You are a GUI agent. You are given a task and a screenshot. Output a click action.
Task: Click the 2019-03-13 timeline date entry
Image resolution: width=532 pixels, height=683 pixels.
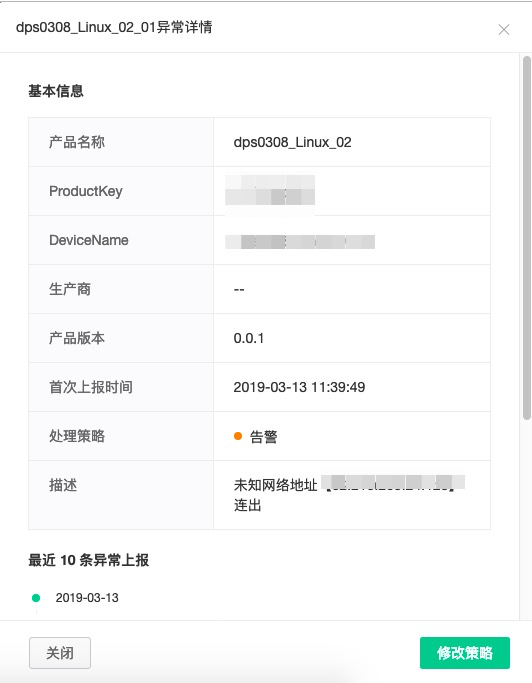coord(87,598)
